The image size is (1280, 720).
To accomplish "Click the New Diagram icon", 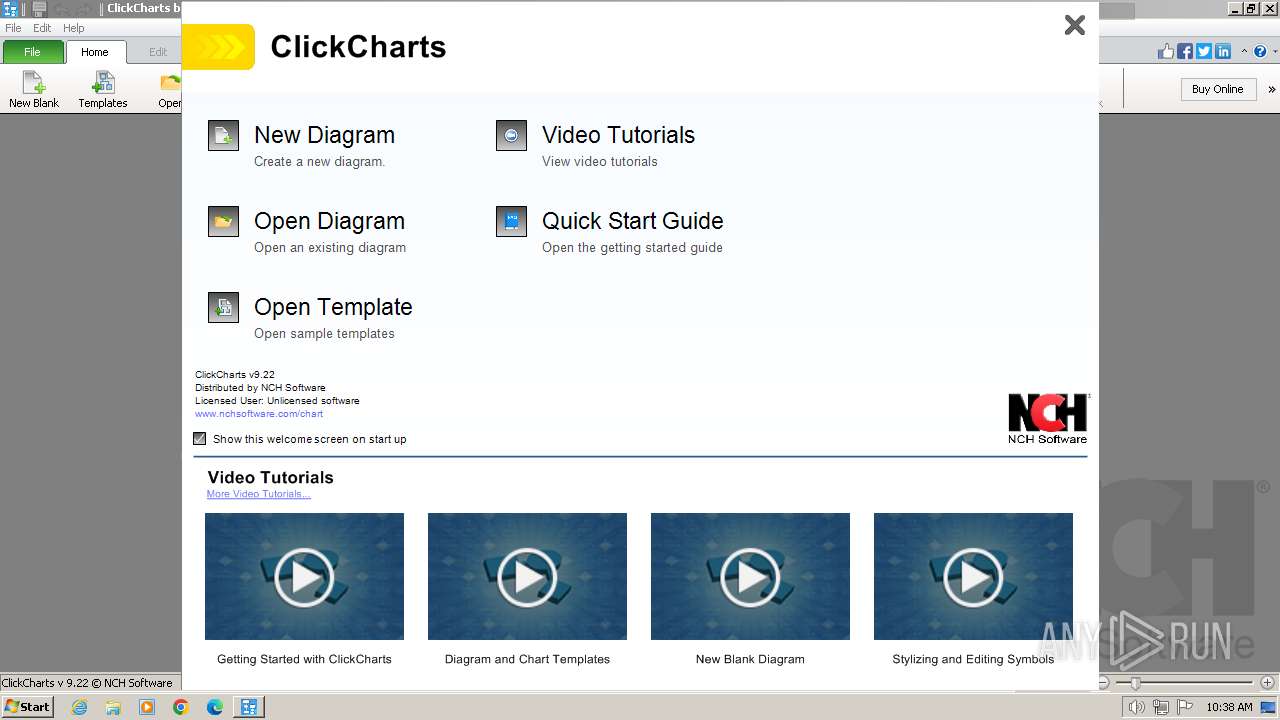I will tap(223, 135).
